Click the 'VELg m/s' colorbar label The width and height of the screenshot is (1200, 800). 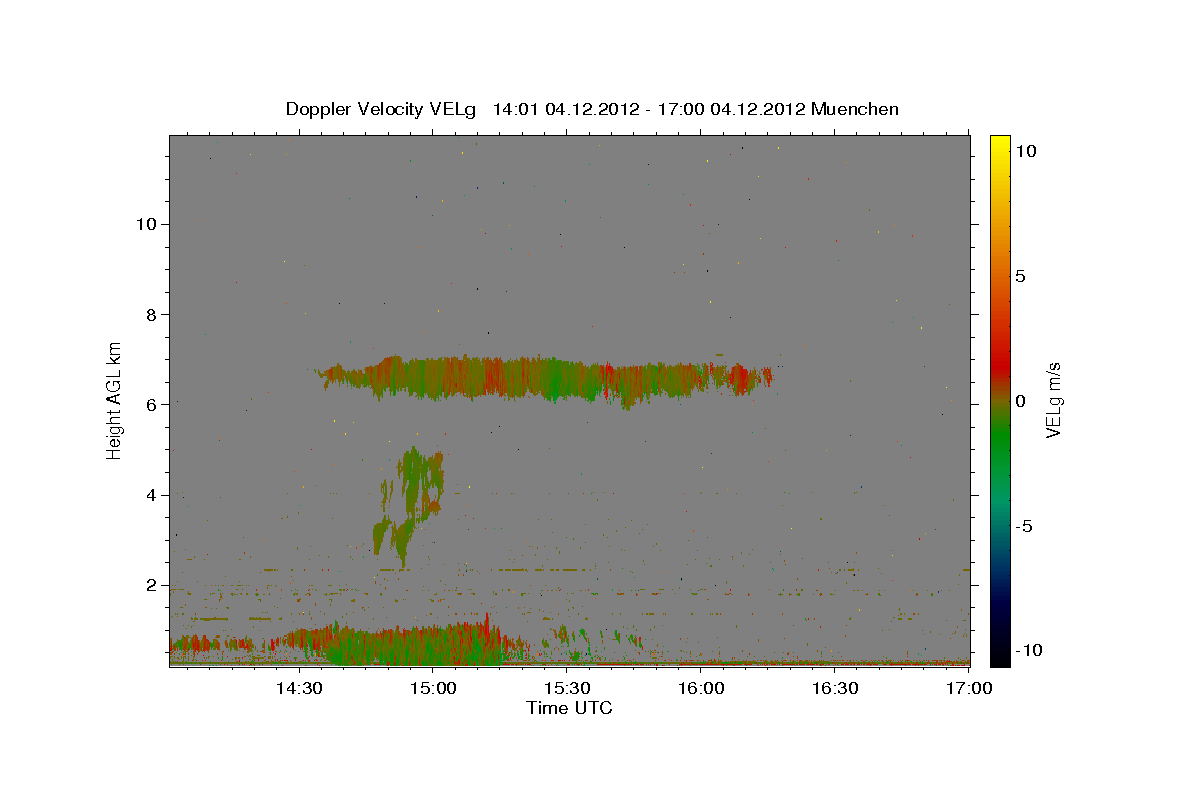pyautogui.click(x=1053, y=400)
